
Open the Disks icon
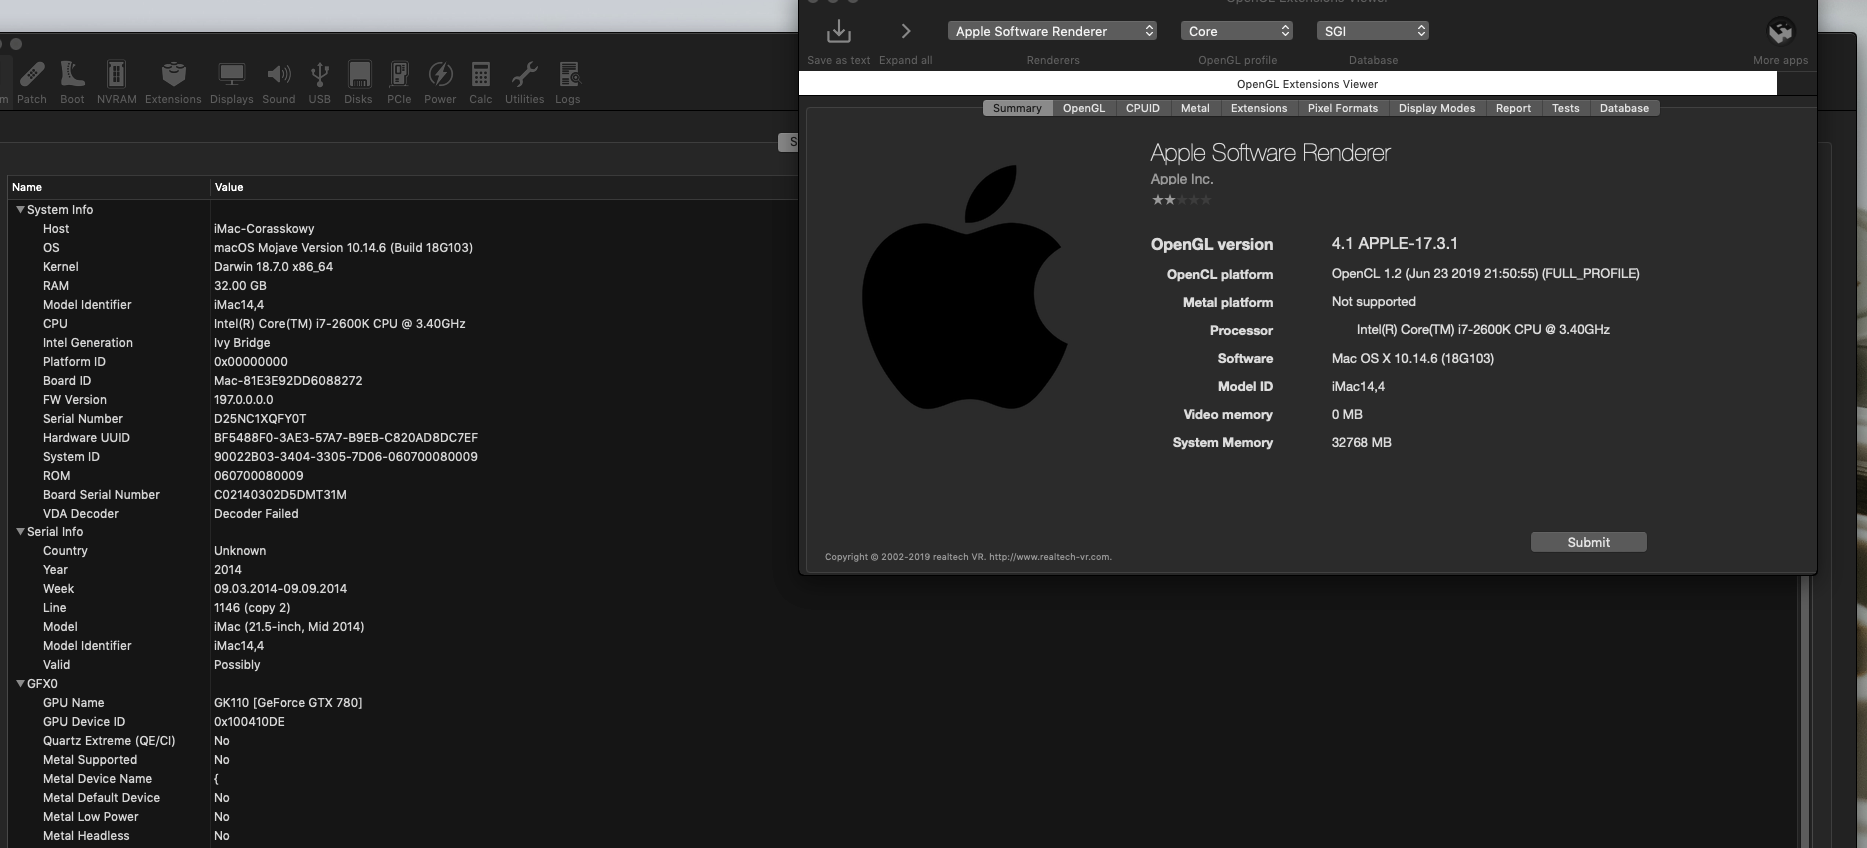click(x=358, y=82)
